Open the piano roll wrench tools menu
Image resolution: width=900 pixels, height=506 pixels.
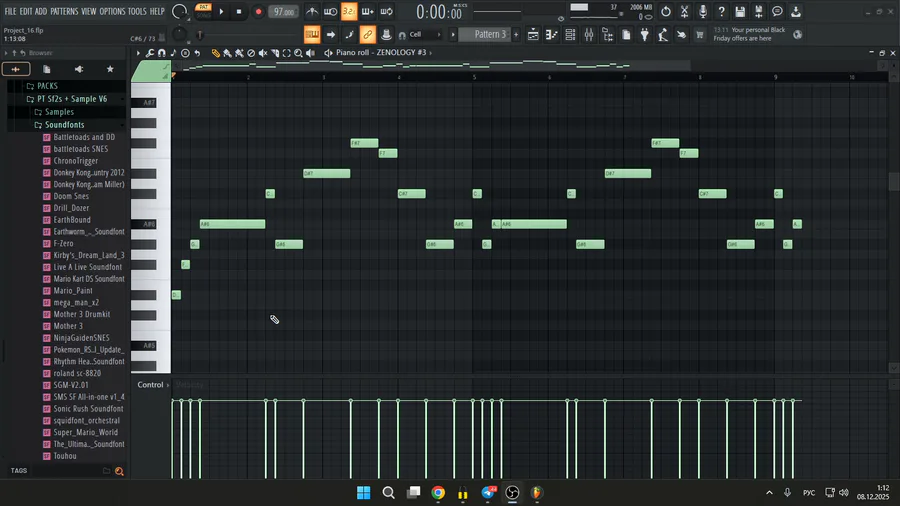(150, 53)
